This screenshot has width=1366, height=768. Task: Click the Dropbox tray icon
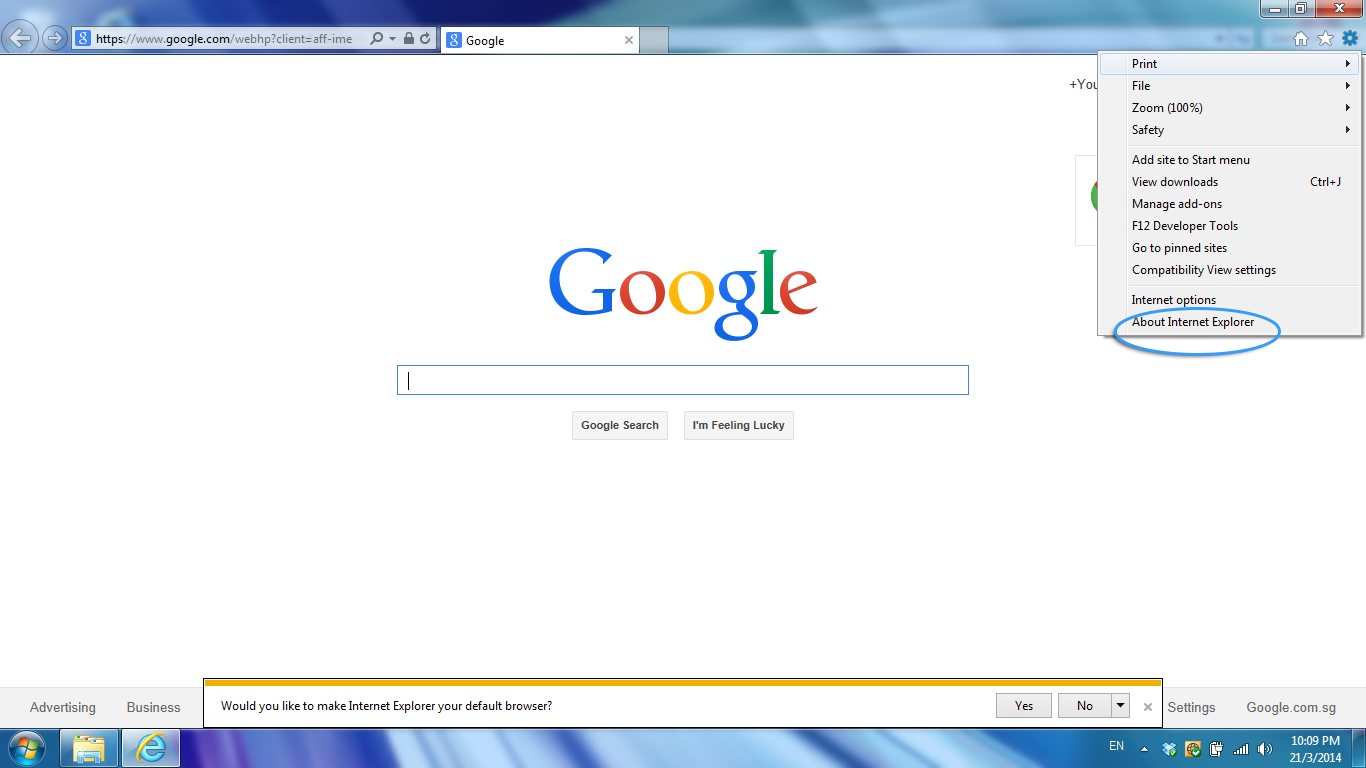(1170, 749)
